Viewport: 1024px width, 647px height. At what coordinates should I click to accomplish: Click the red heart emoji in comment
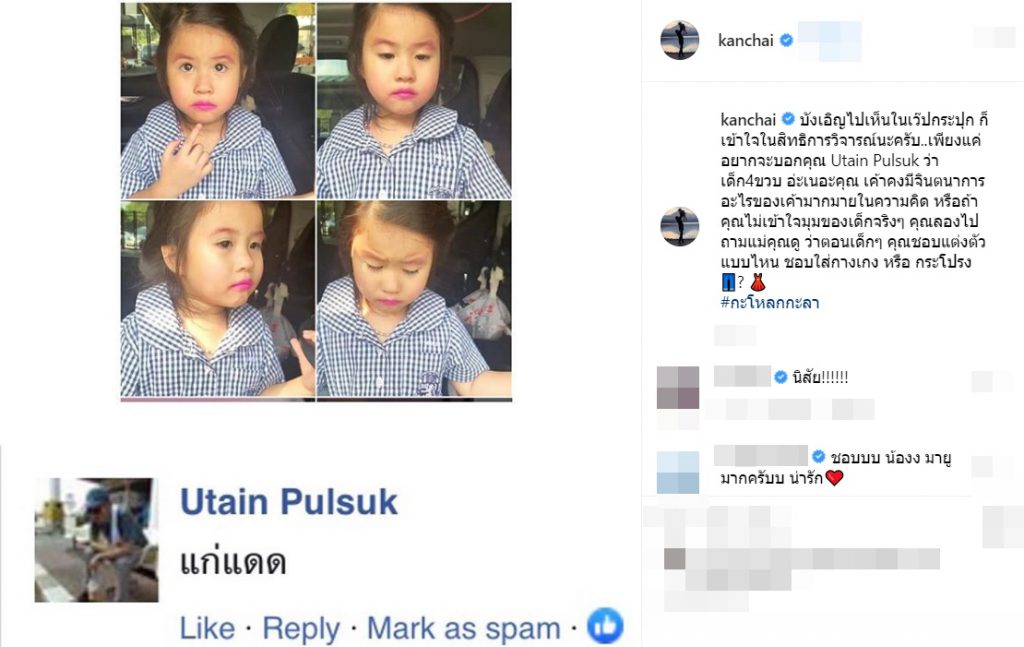[834, 478]
